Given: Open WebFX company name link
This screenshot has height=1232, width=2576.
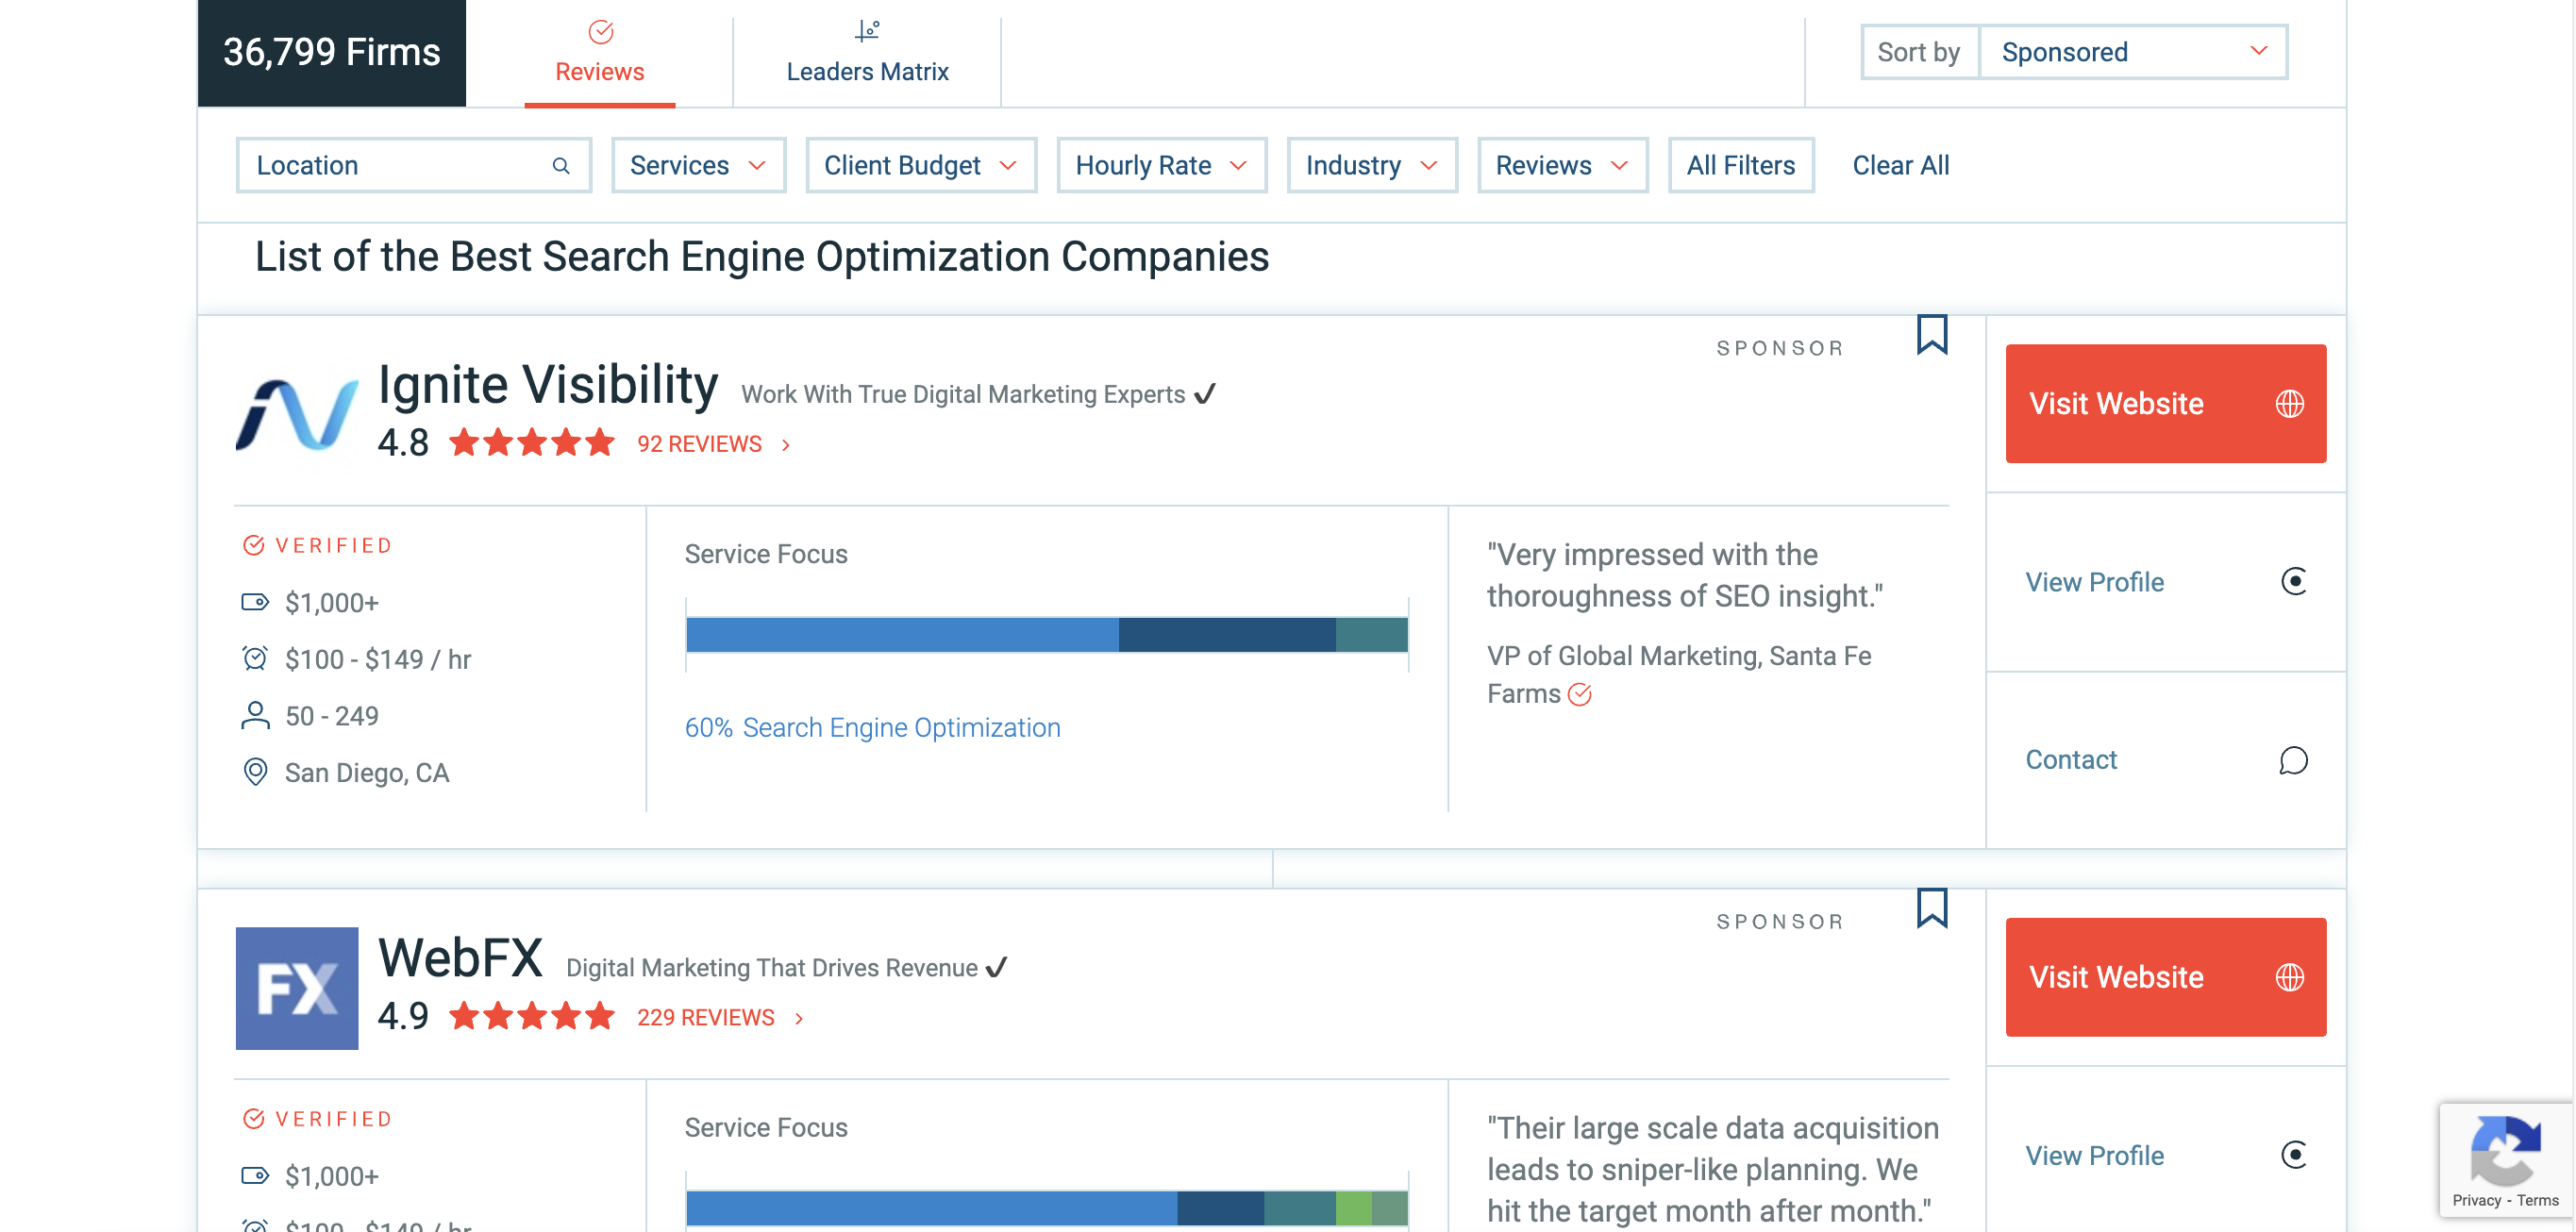Looking at the screenshot, I should [x=461, y=958].
